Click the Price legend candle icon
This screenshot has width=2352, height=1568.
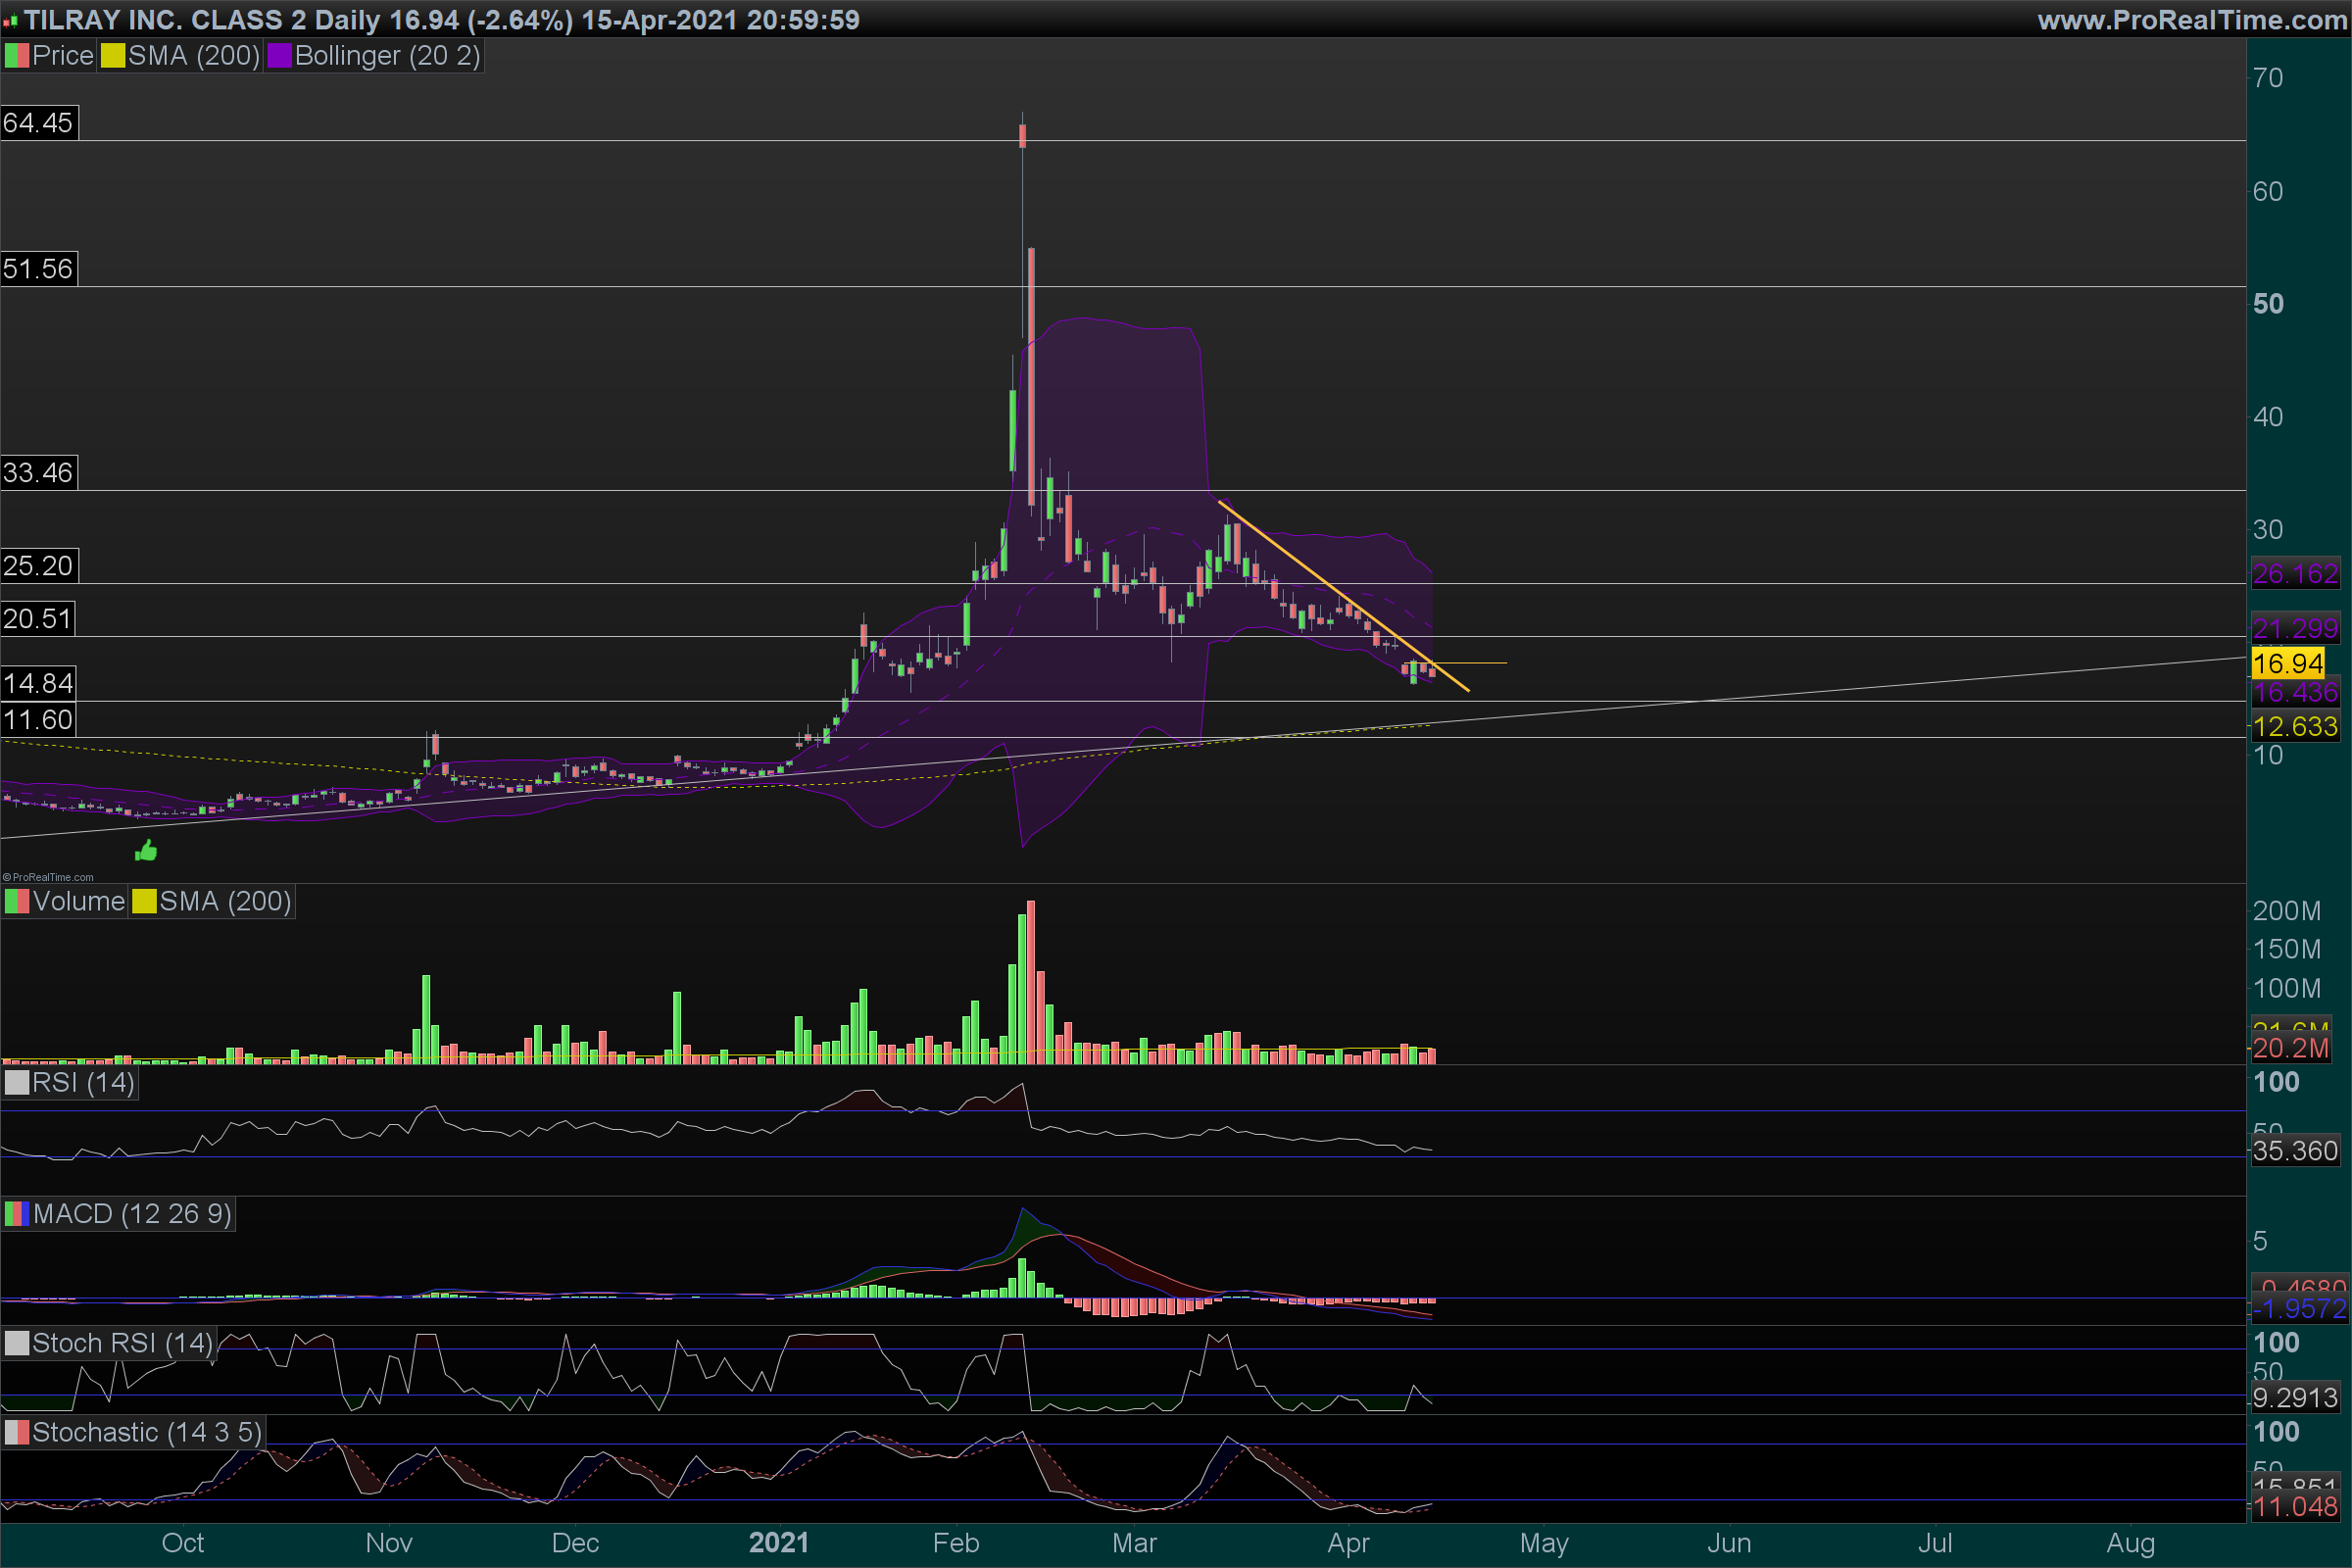(17, 56)
